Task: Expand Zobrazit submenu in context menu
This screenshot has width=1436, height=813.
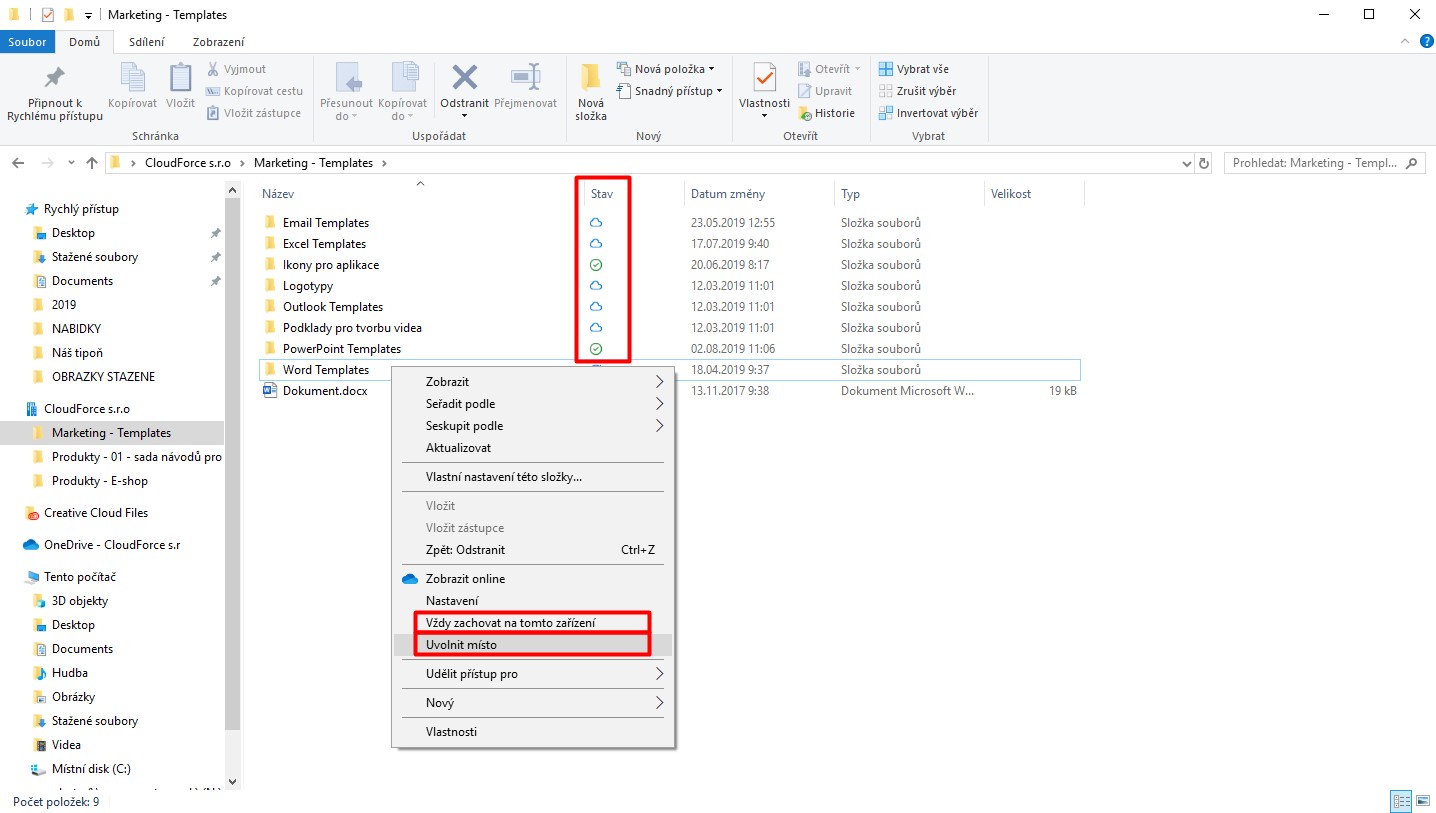Action: point(535,382)
